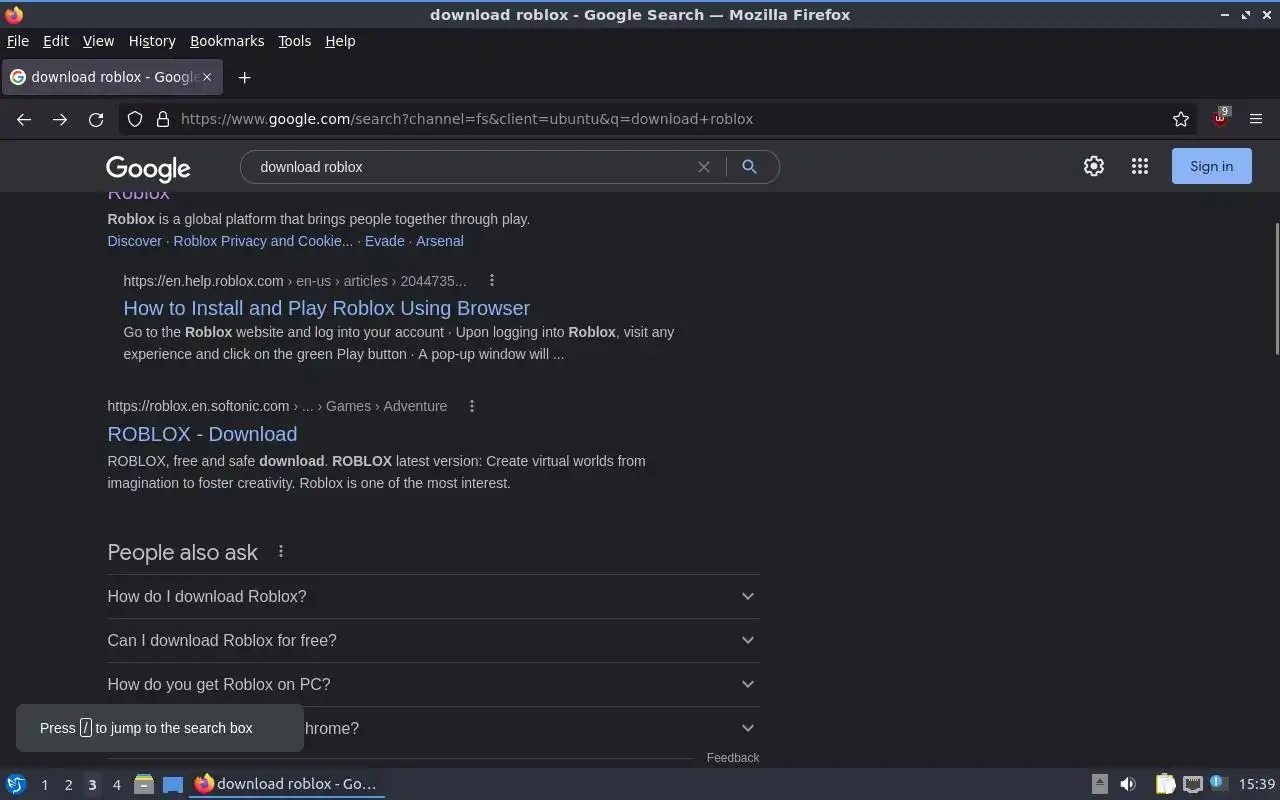Open the Evade sitelink
1280x800 pixels.
[384, 241]
